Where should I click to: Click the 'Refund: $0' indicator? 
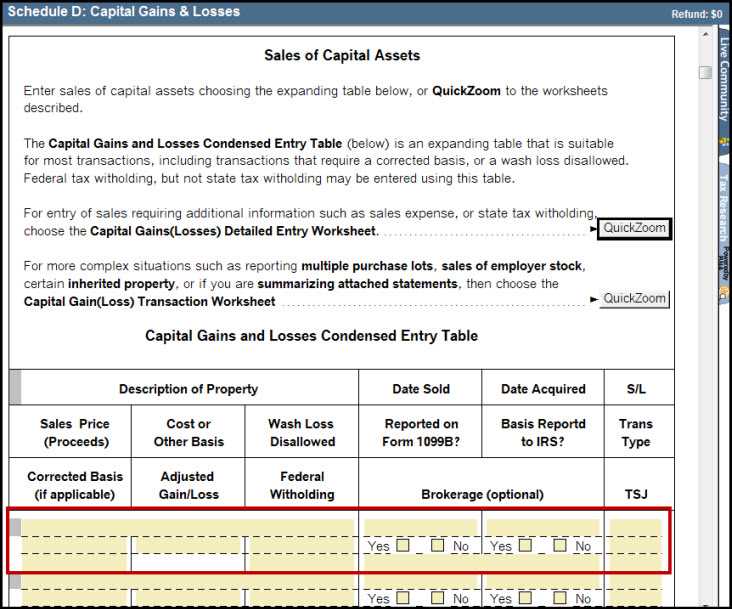tap(697, 14)
